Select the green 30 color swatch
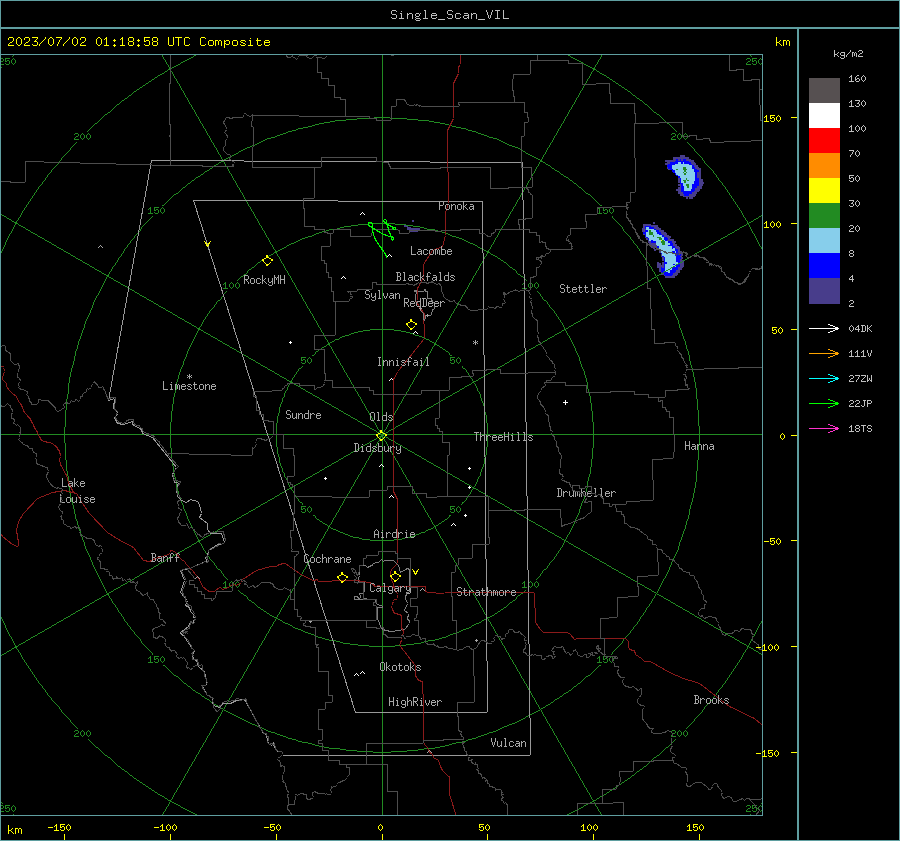 coord(824,215)
